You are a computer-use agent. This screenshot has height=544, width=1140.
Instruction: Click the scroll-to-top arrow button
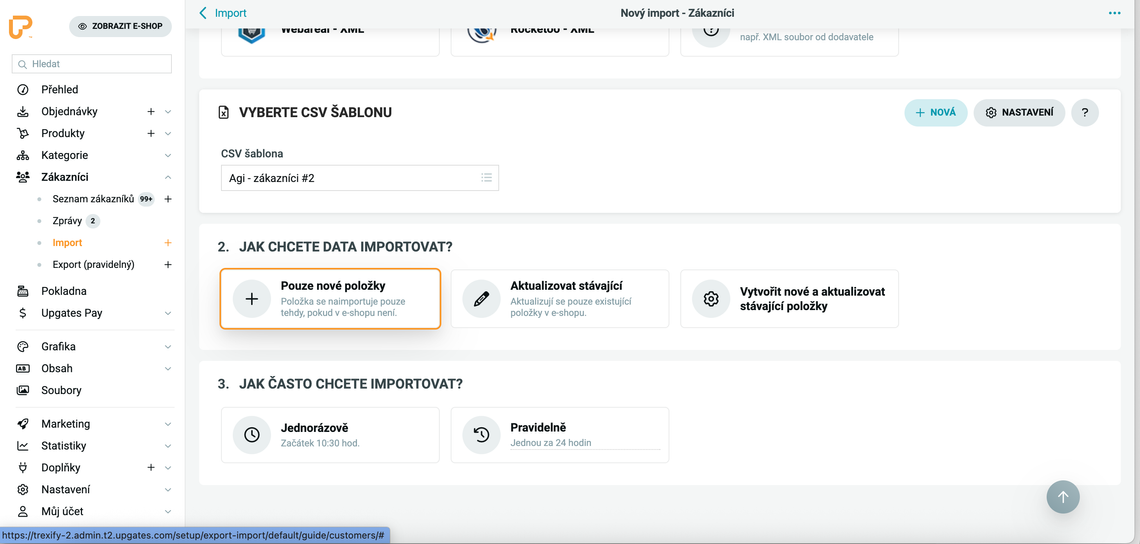point(1063,497)
